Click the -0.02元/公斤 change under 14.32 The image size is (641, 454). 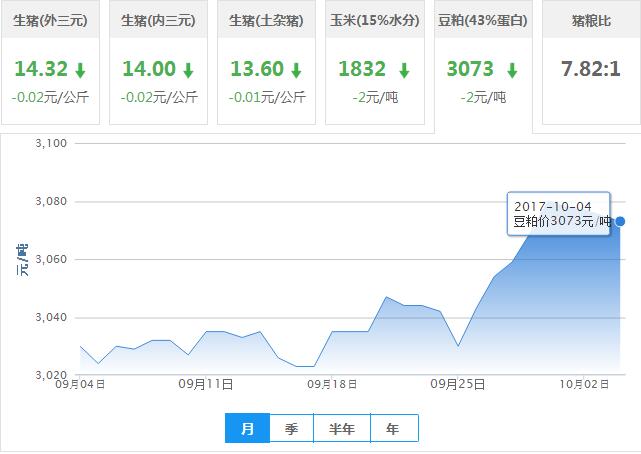50,97
